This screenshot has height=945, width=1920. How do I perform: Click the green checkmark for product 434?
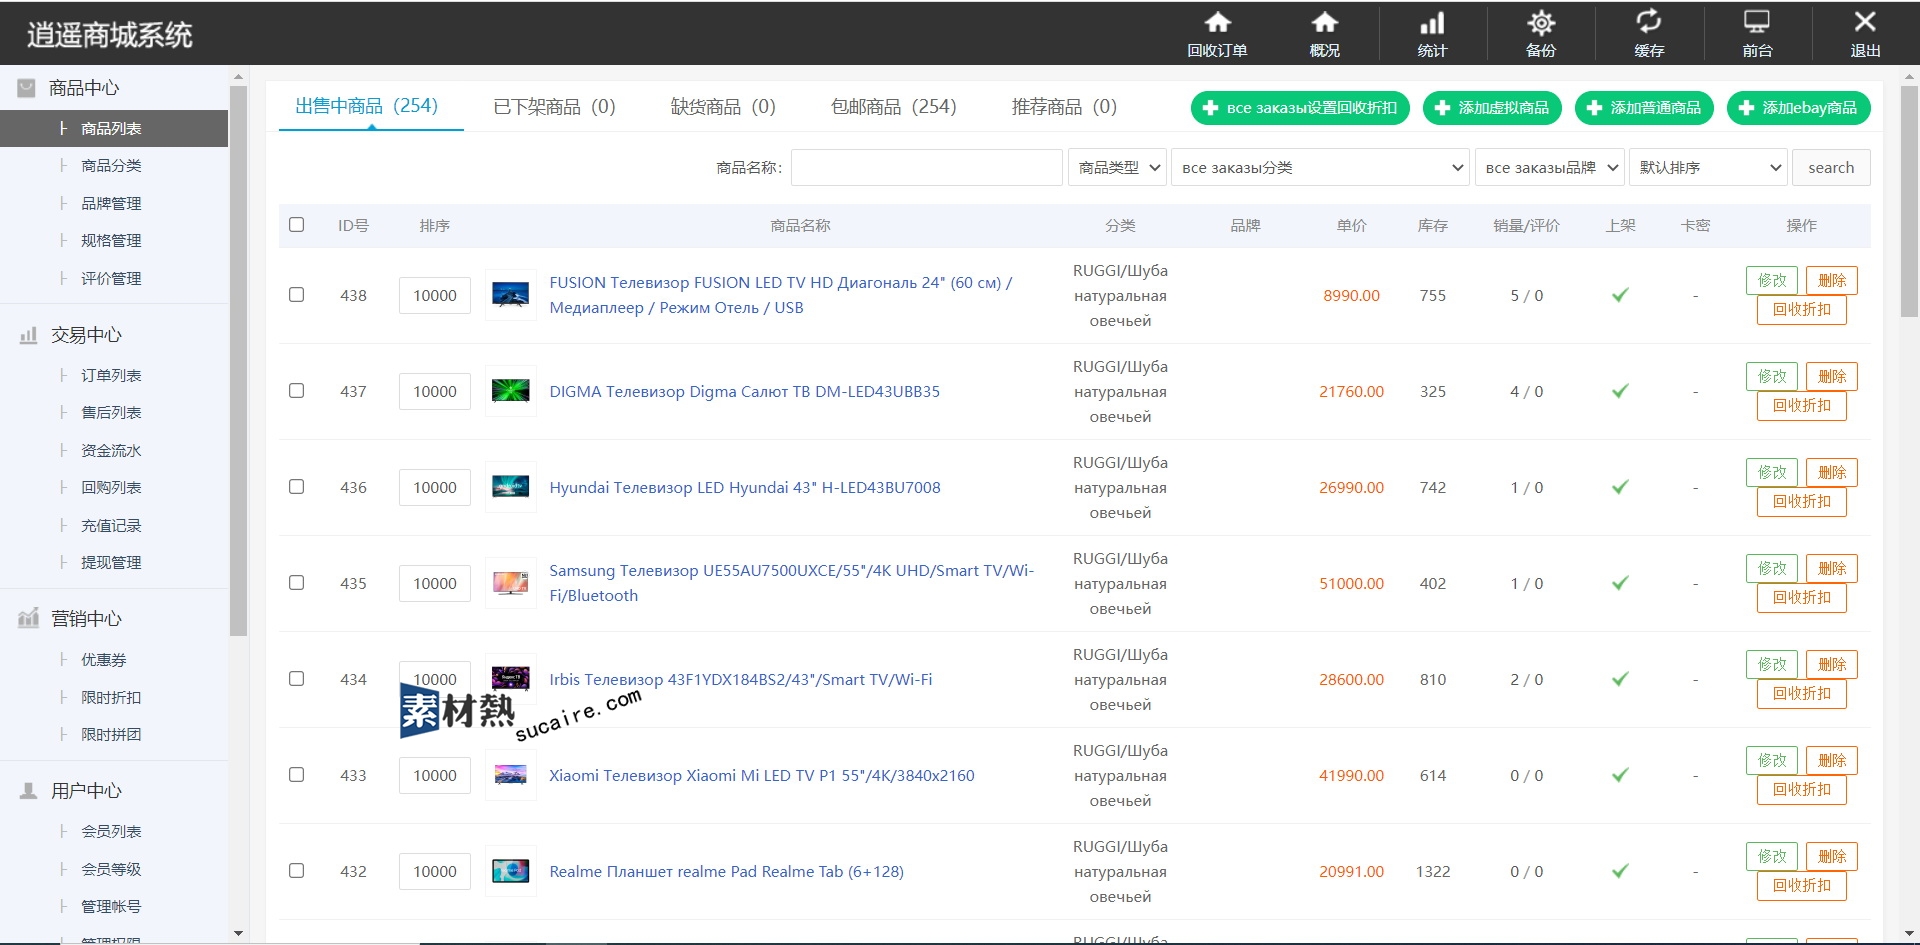pos(1620,679)
